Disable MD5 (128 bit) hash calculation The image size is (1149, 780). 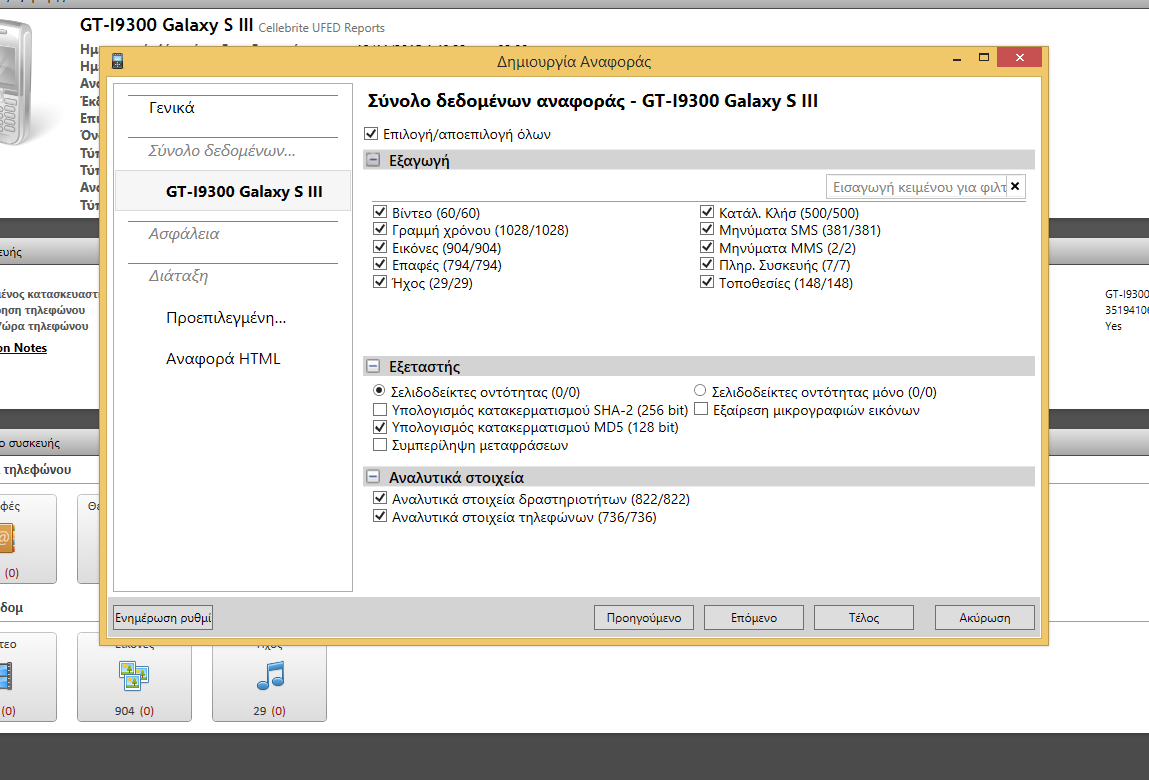pos(380,427)
